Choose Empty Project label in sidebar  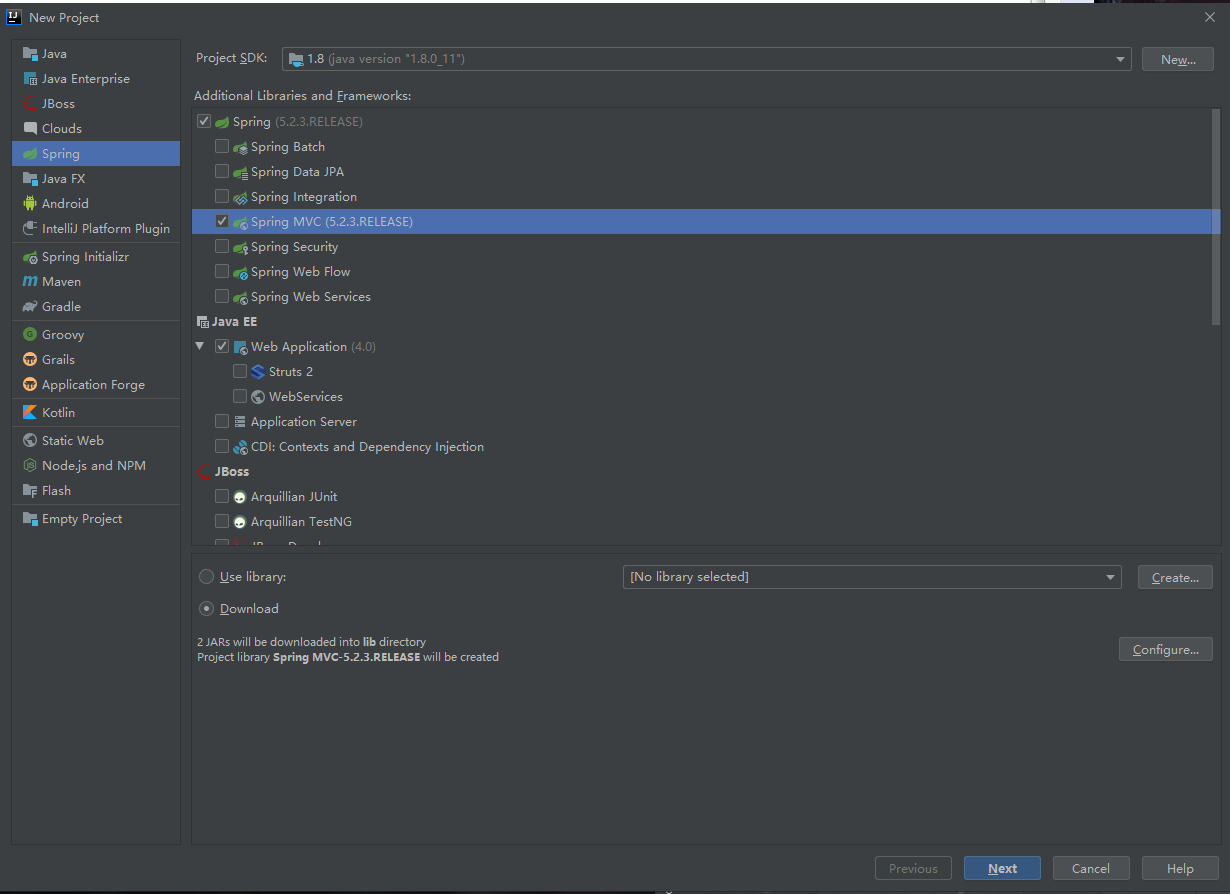pos(82,519)
